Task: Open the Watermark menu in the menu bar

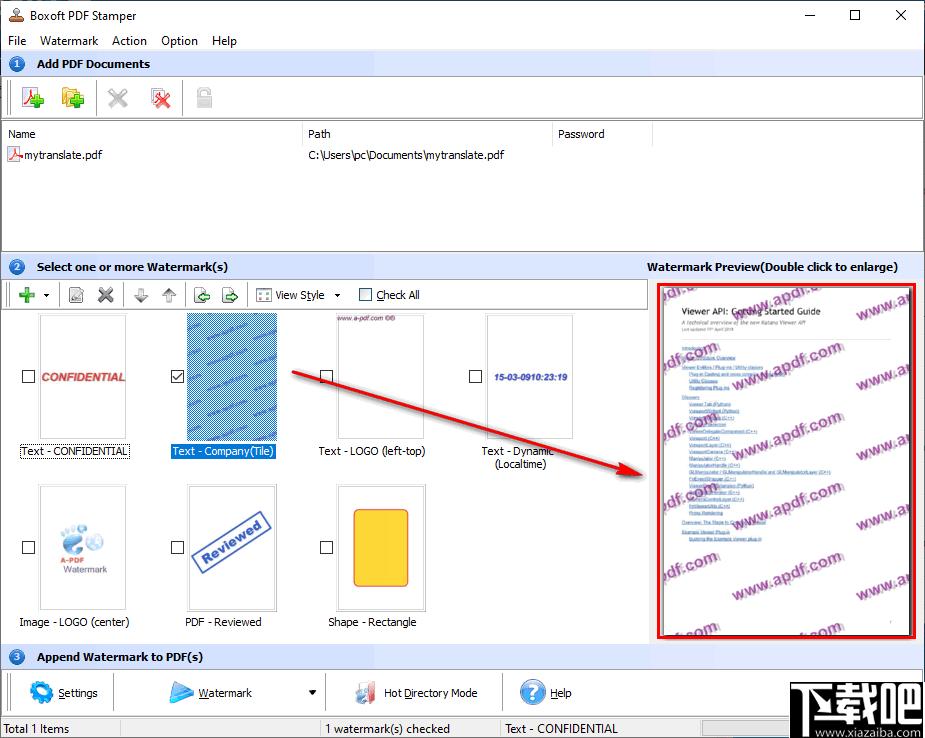Action: coord(69,41)
